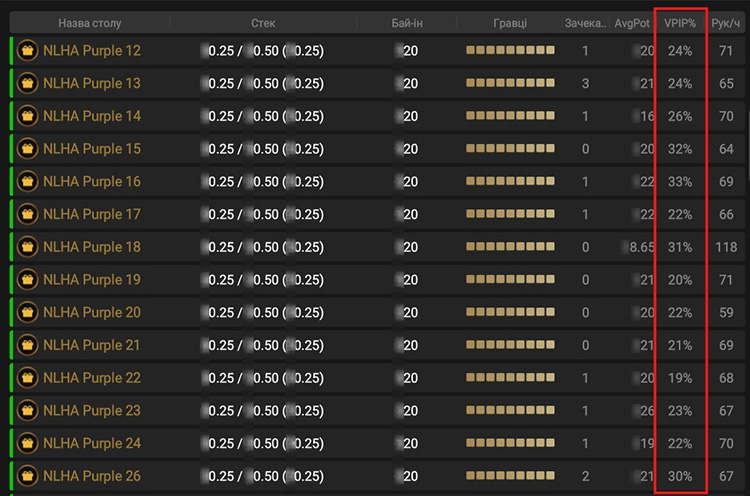
Task: Sort by Назва столу column header
Action: (90, 22)
